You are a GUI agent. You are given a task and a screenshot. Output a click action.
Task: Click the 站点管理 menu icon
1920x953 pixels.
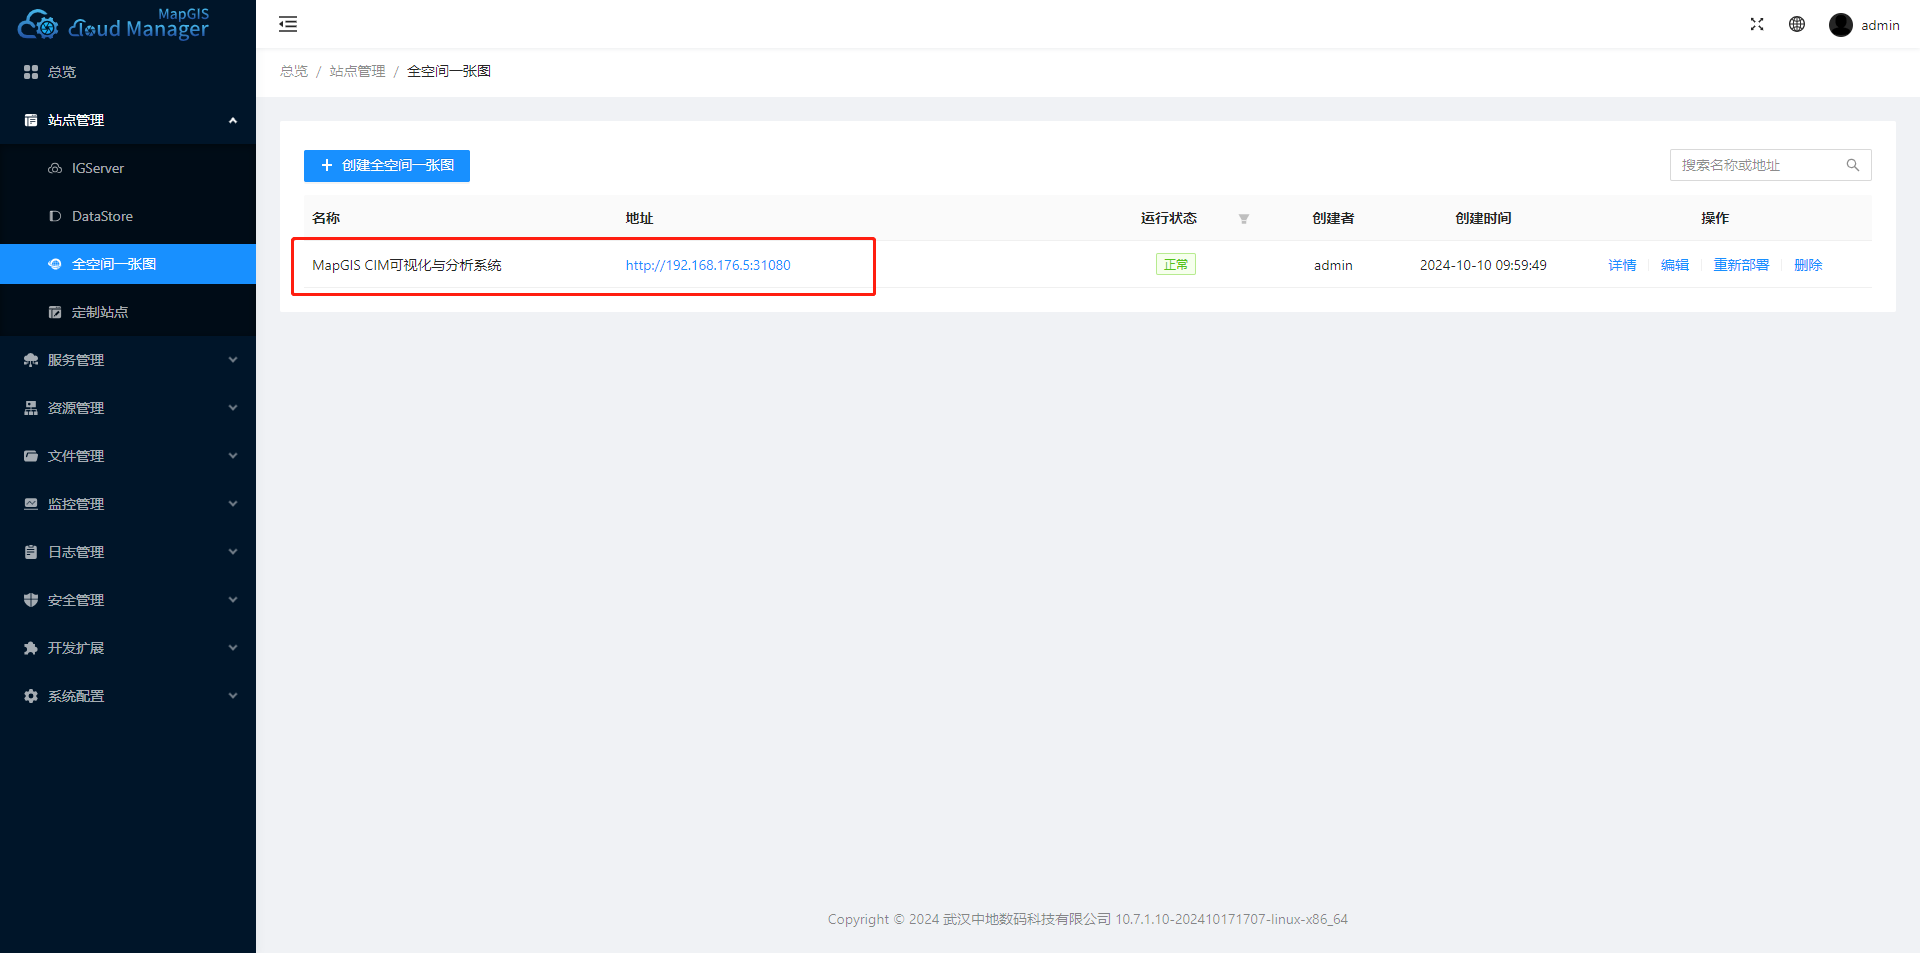point(31,120)
